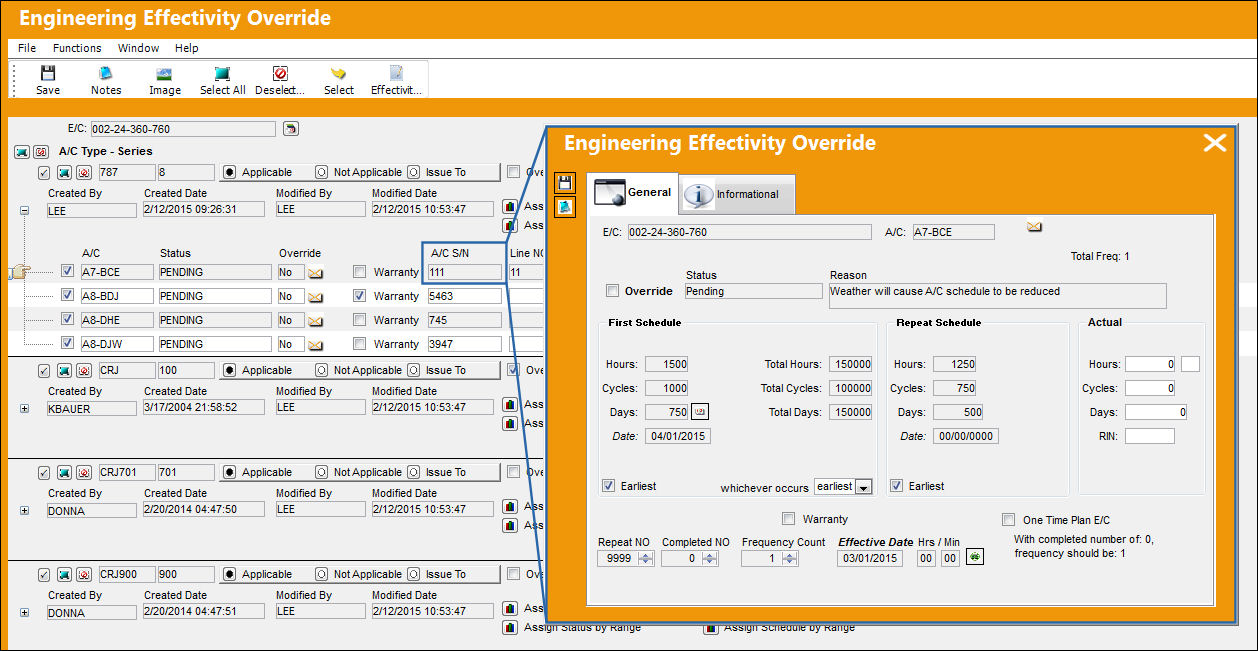The width and height of the screenshot is (1258, 651).
Task: Open the 'whichever occurs' earliest dropdown
Action: click(x=864, y=487)
